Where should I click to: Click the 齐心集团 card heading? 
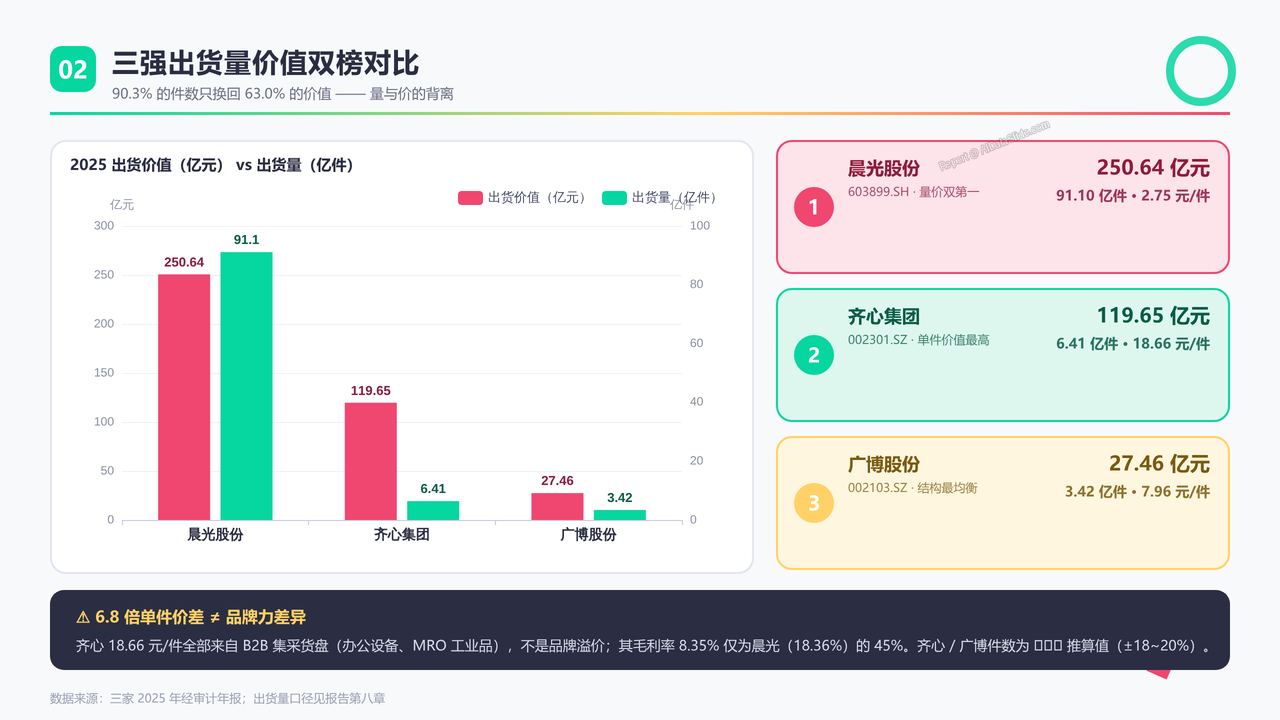coord(884,317)
